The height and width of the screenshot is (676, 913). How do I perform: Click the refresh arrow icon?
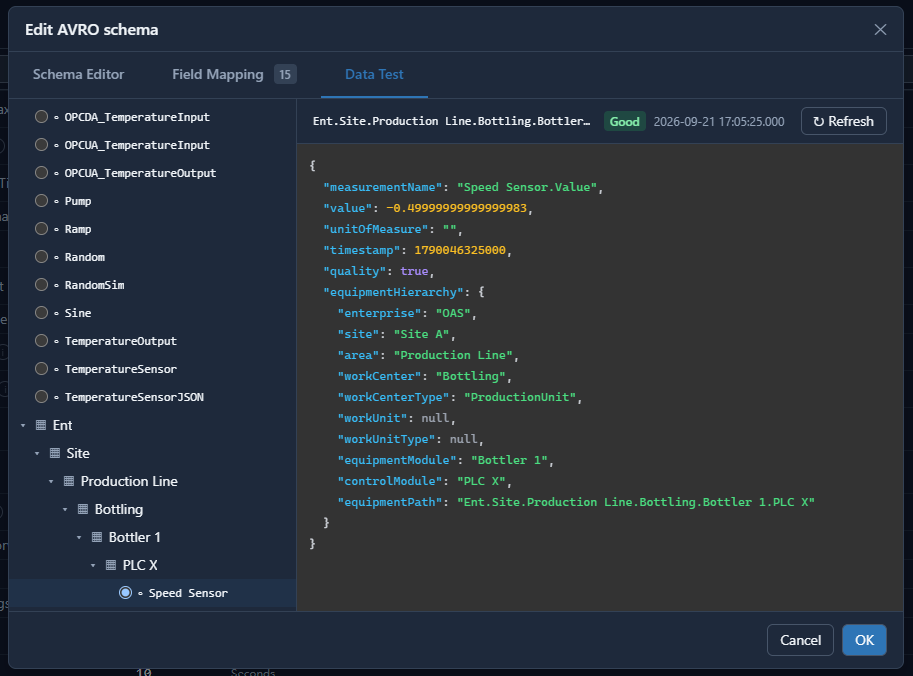click(x=819, y=122)
